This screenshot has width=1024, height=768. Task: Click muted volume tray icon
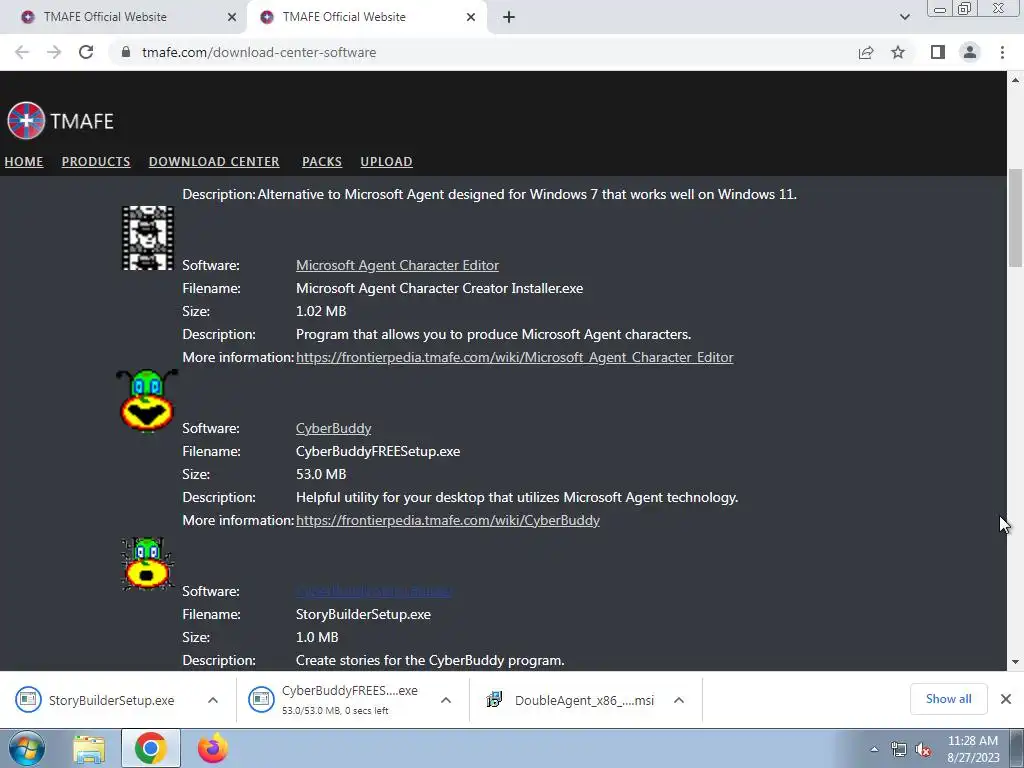[x=923, y=750]
